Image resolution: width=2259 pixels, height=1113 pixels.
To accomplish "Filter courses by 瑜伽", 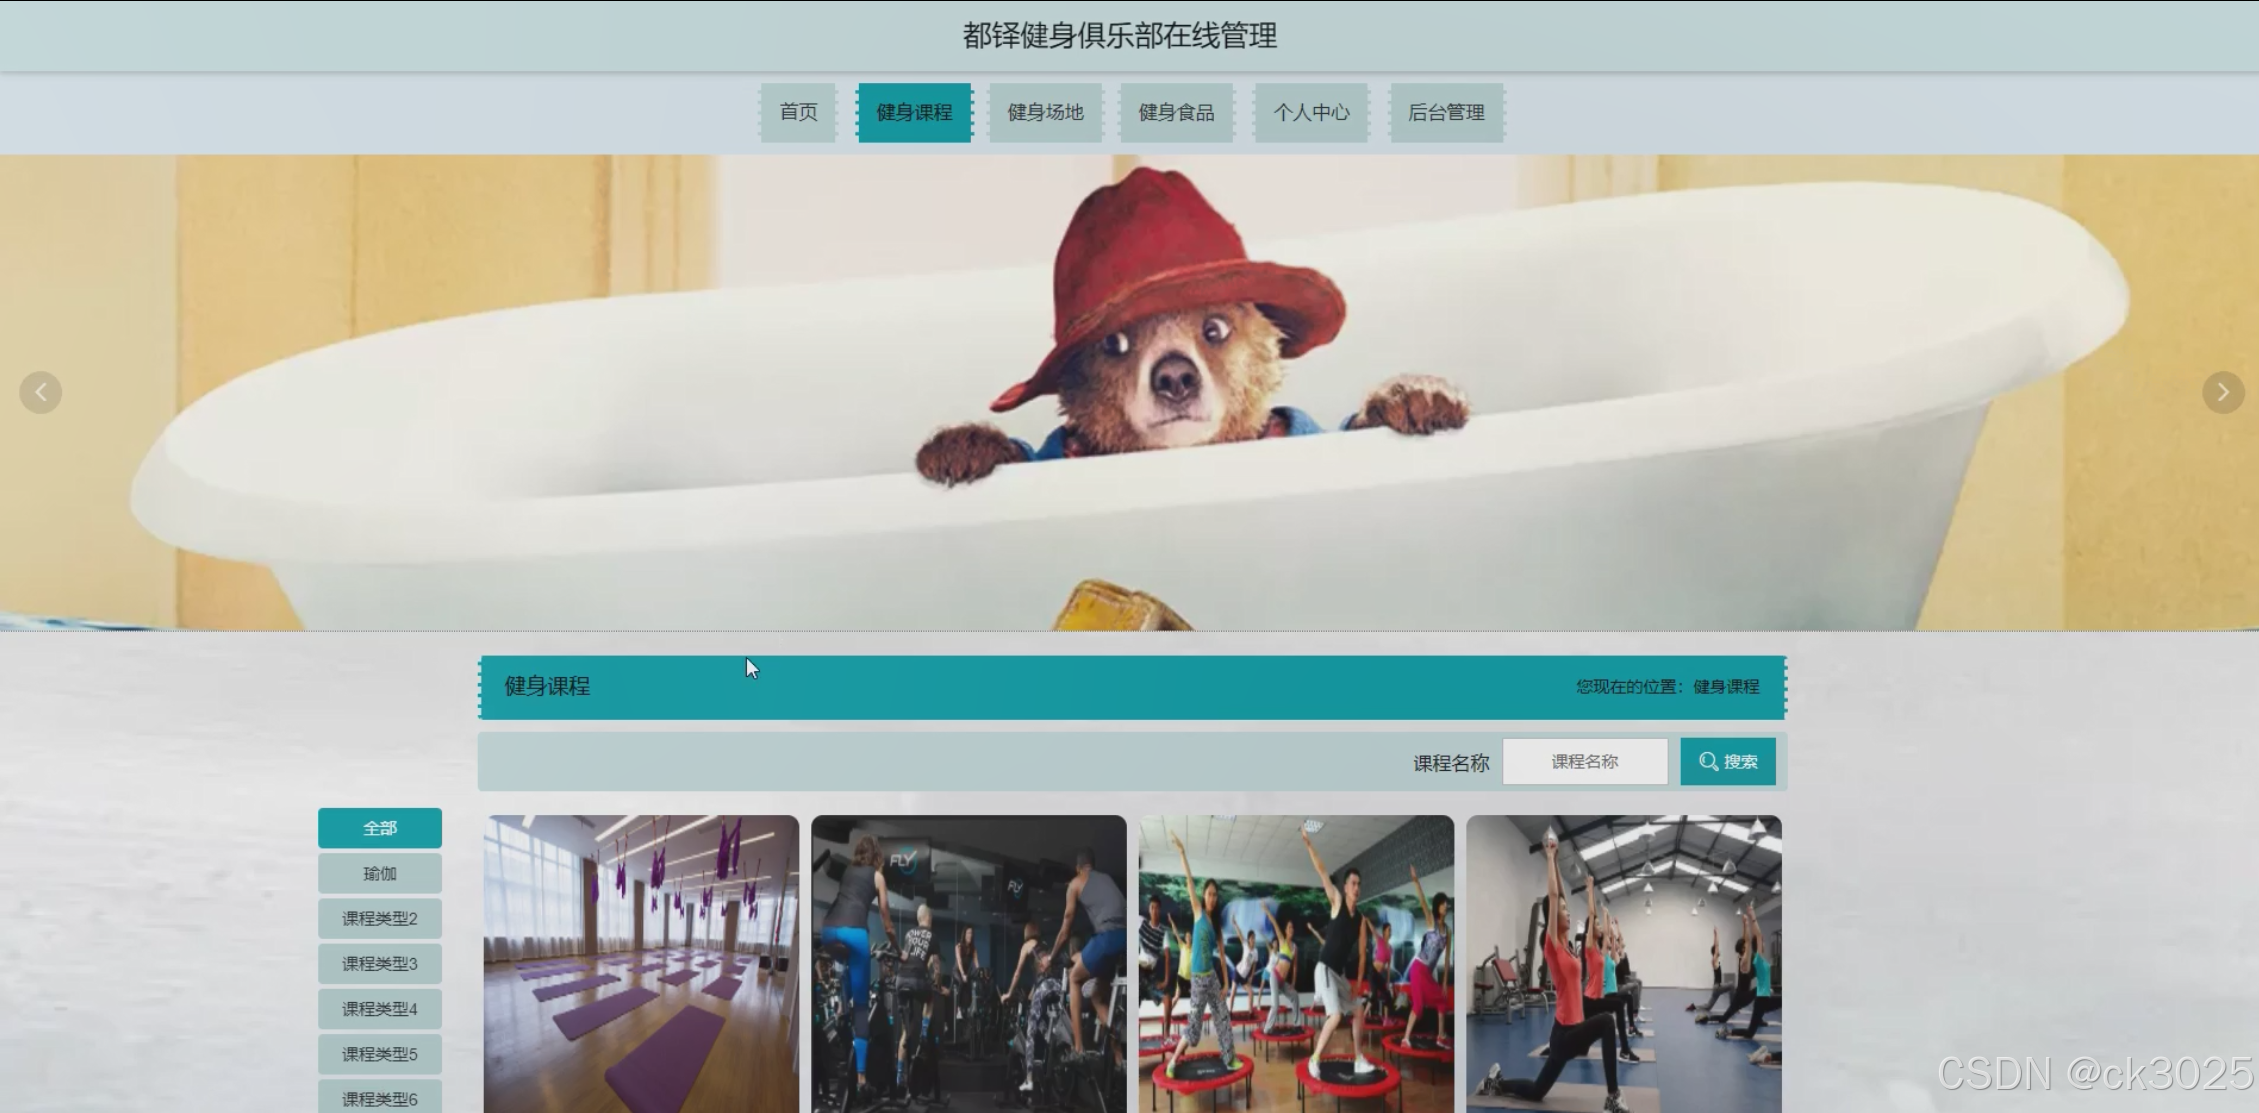I will [380, 873].
